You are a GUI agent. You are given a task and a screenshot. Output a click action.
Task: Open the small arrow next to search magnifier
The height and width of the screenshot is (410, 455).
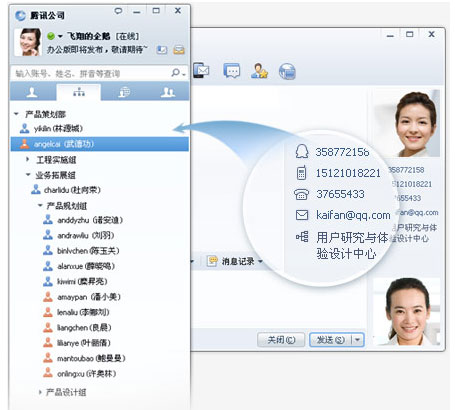click(x=184, y=74)
